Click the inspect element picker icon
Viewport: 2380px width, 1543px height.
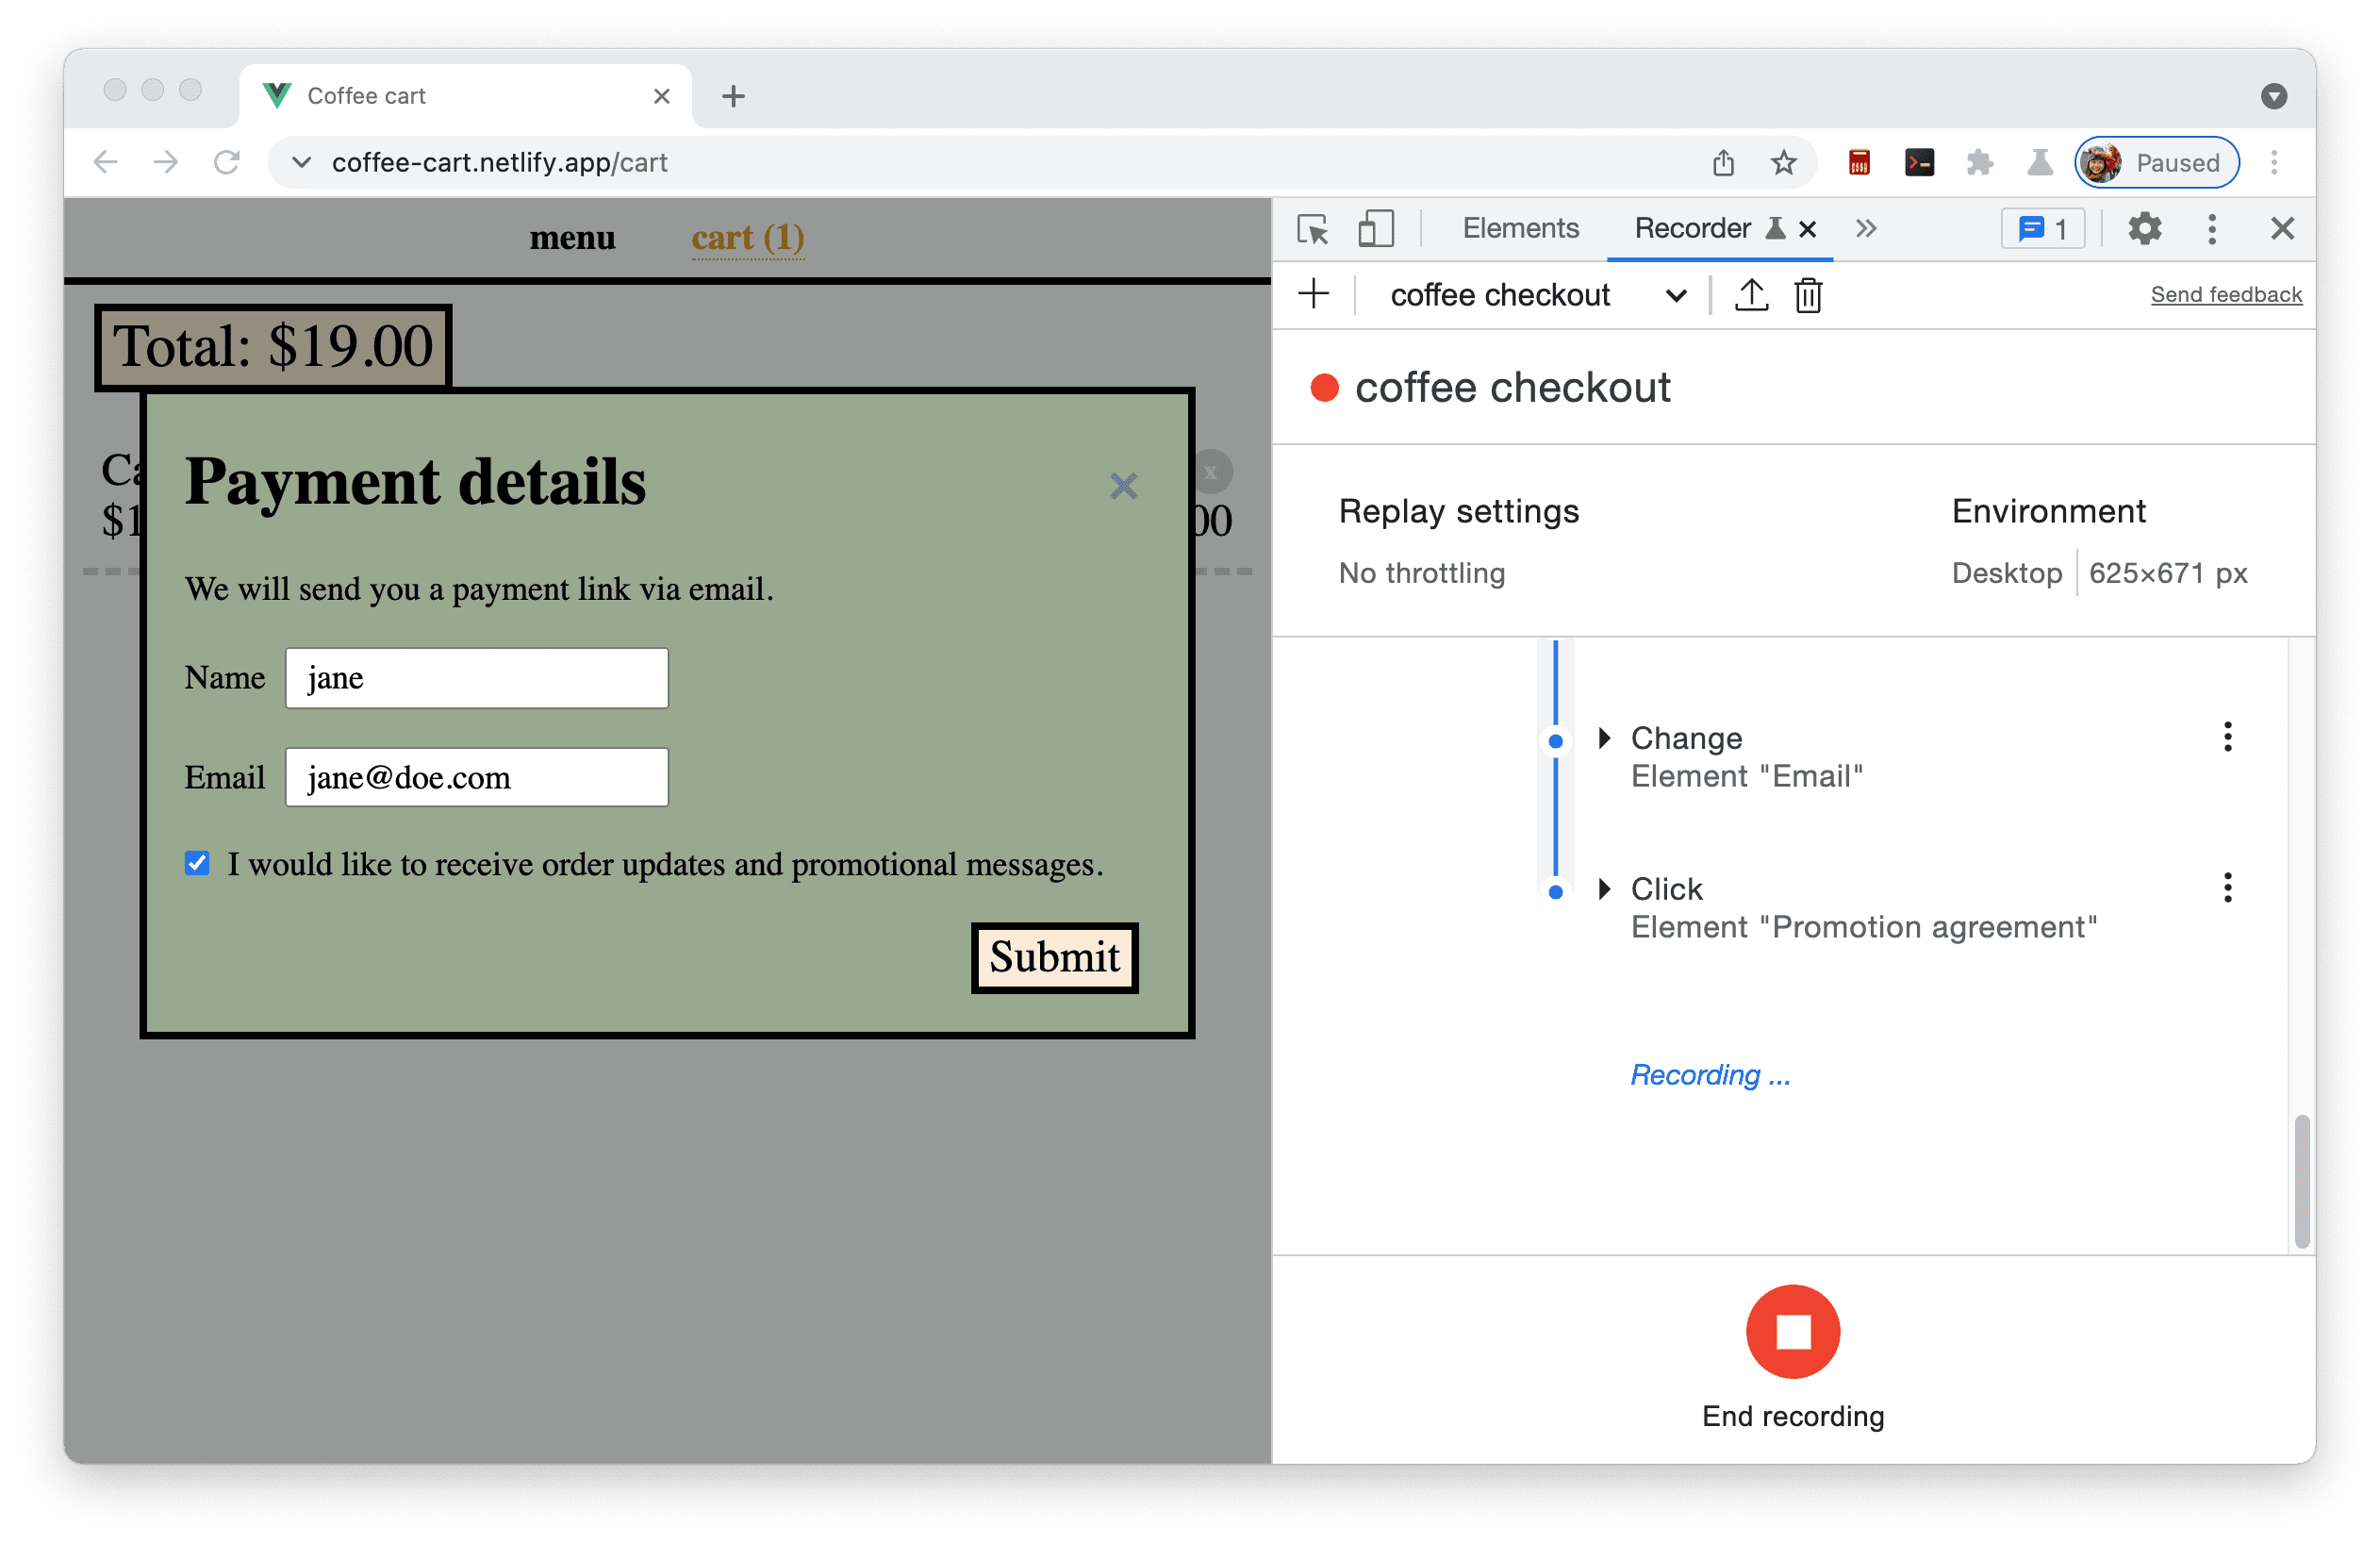(1314, 227)
